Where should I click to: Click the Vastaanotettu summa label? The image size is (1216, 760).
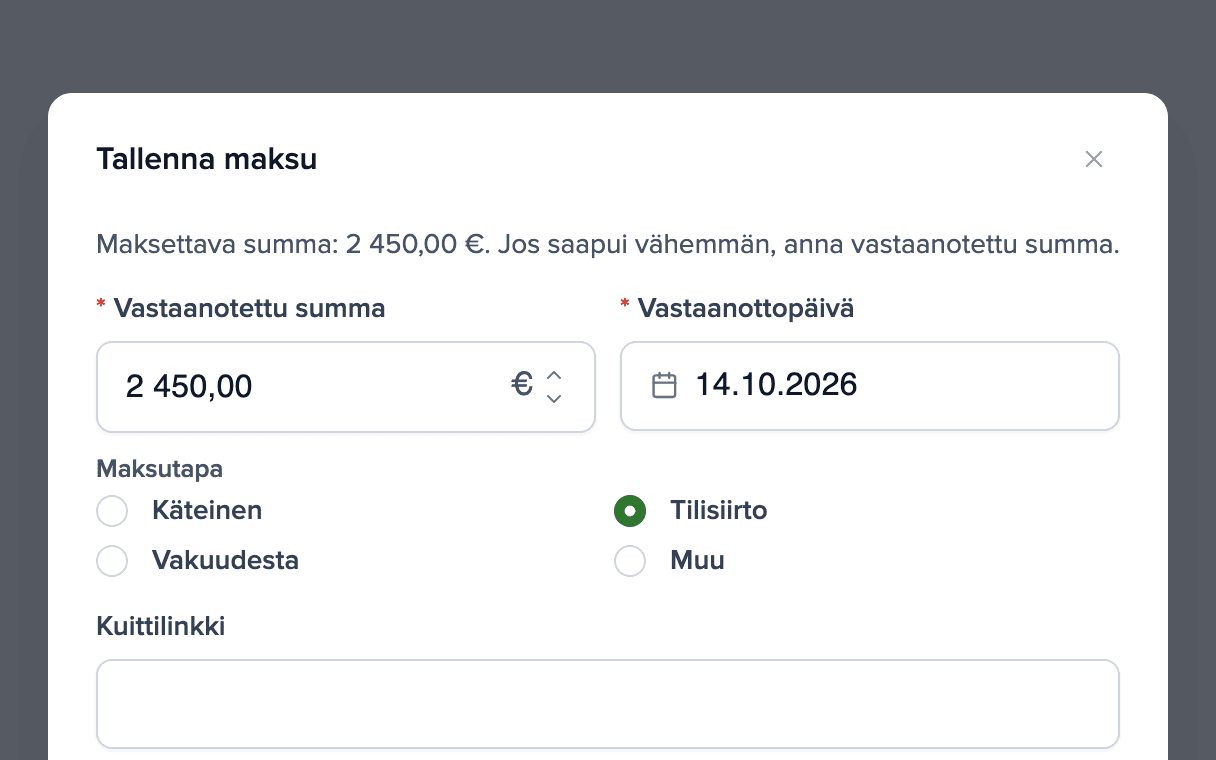tap(249, 308)
